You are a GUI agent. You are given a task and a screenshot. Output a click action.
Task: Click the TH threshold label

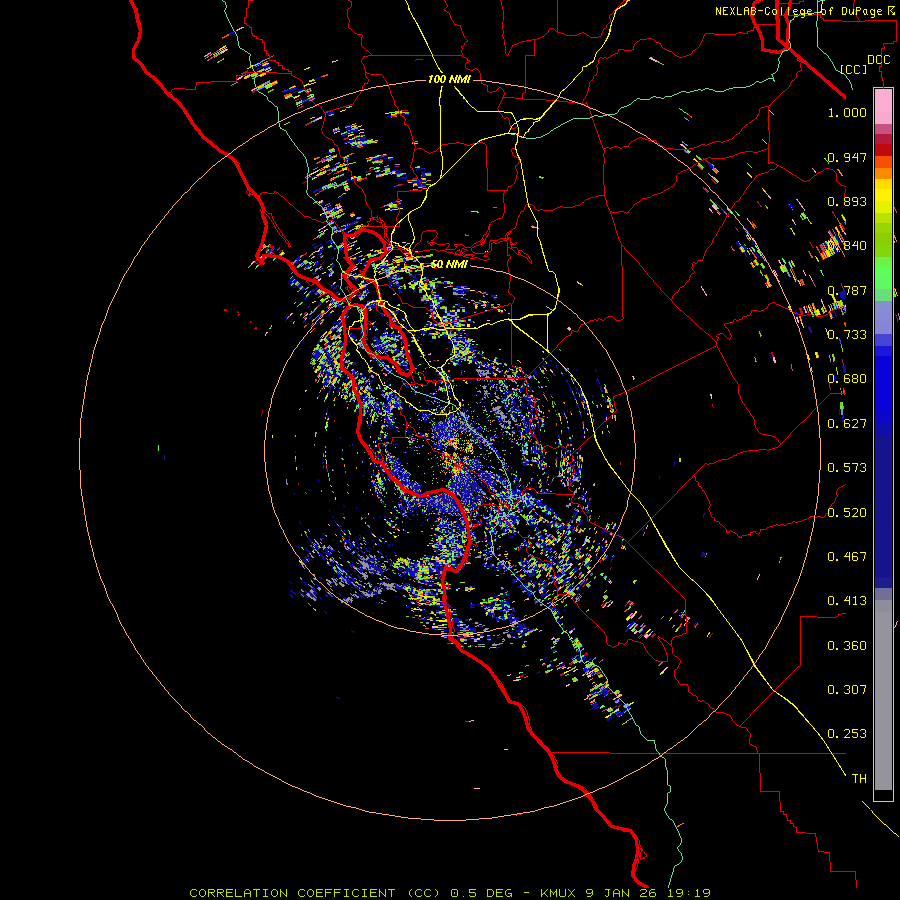tap(859, 779)
